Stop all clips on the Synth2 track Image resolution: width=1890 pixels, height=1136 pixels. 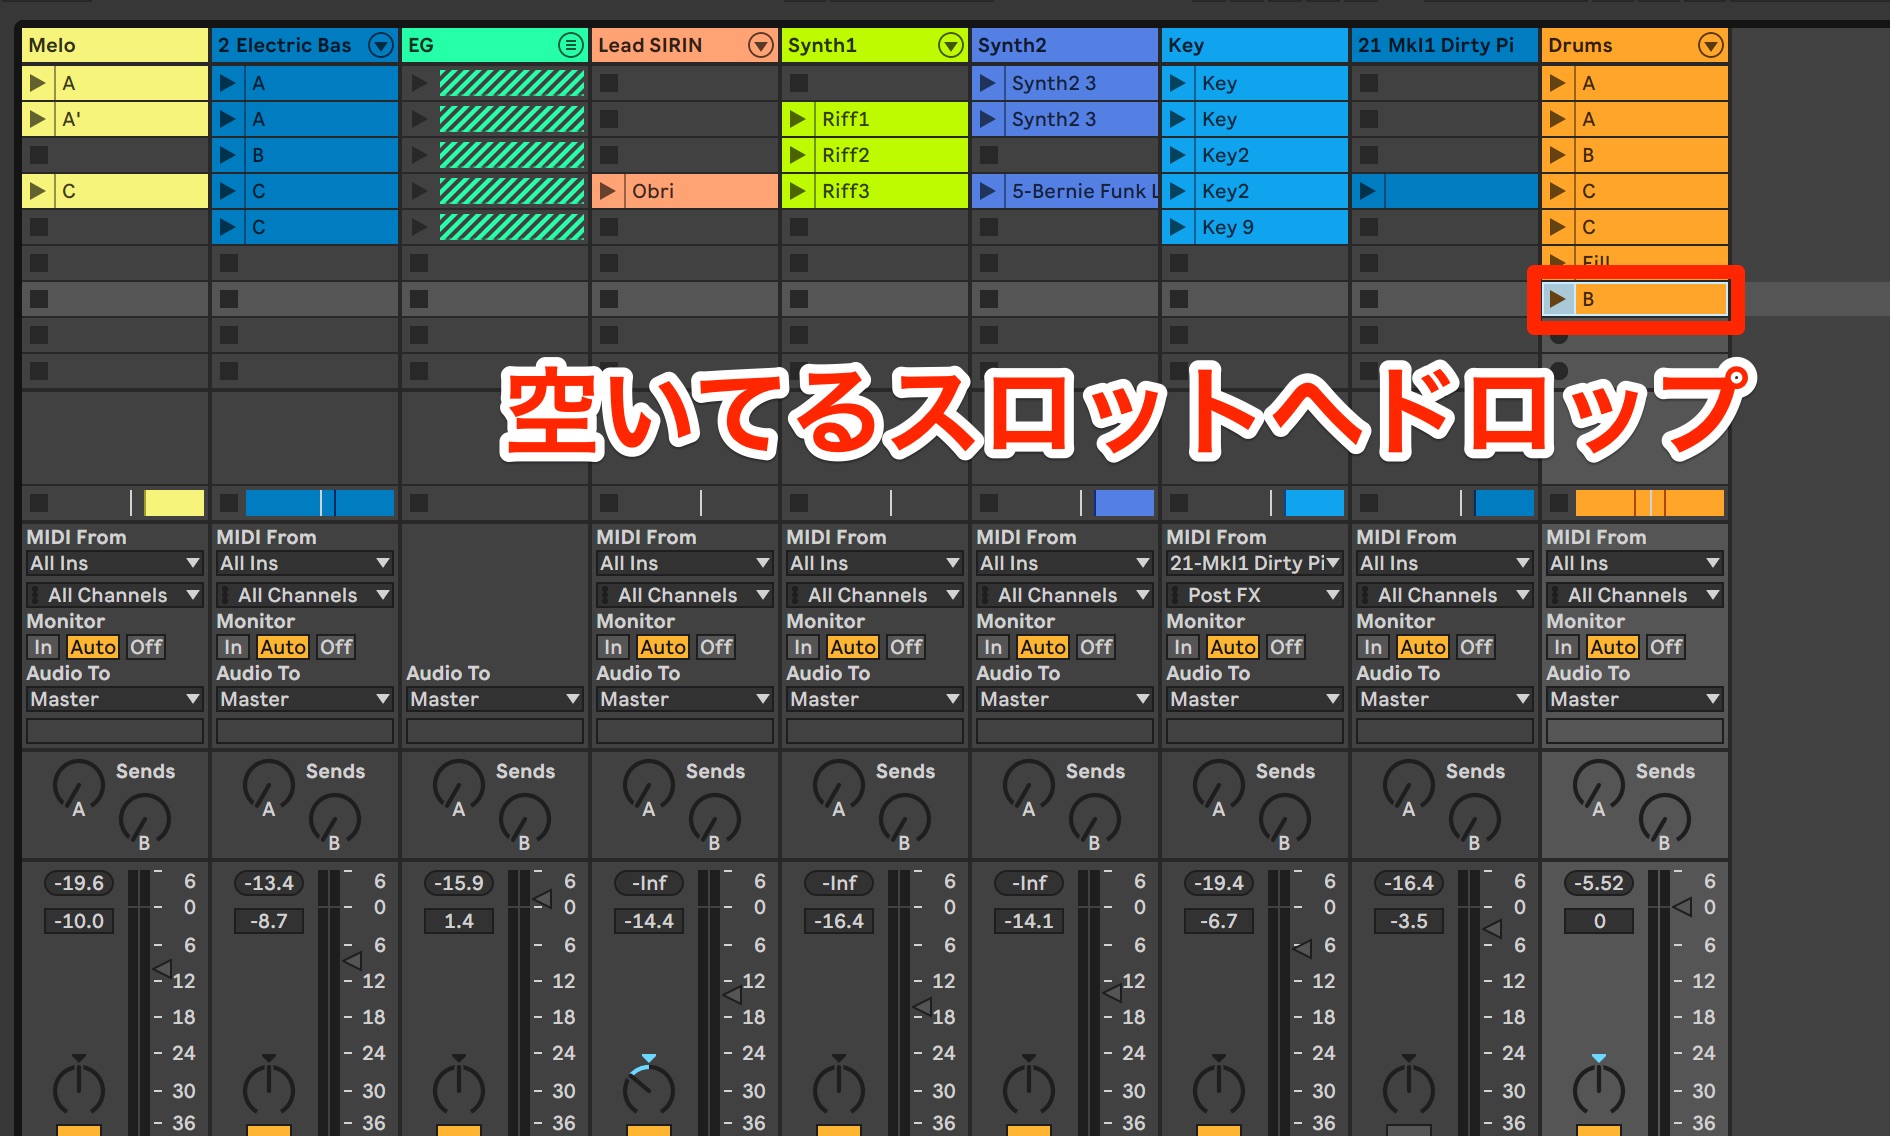pyautogui.click(x=988, y=502)
